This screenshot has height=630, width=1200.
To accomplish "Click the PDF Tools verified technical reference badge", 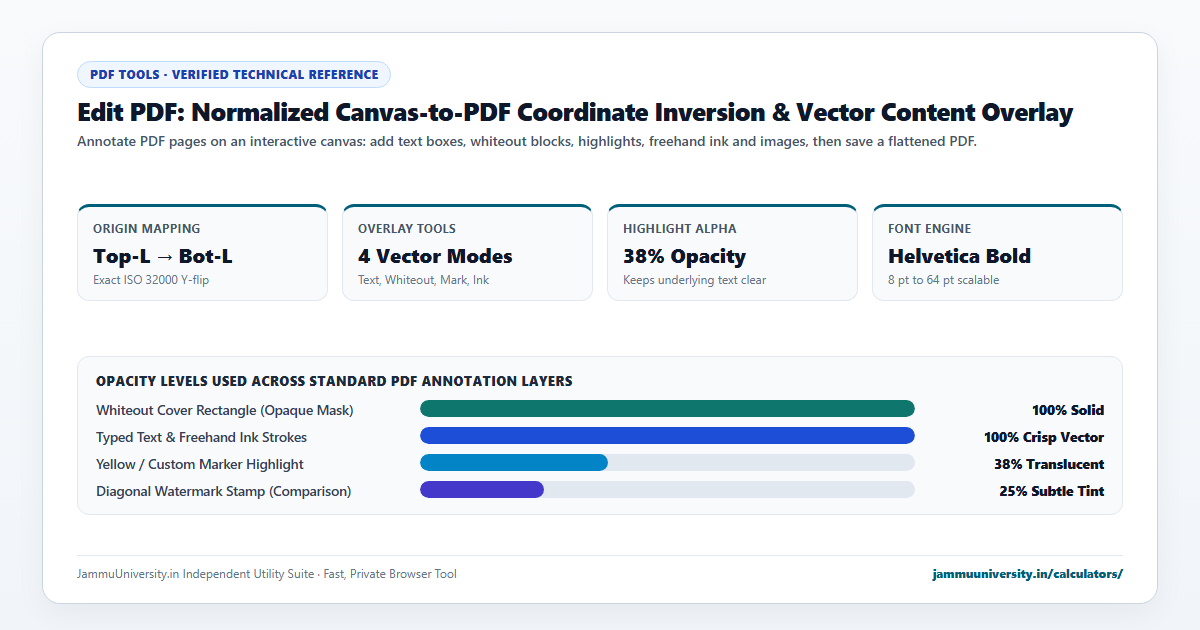I will pos(234,74).
